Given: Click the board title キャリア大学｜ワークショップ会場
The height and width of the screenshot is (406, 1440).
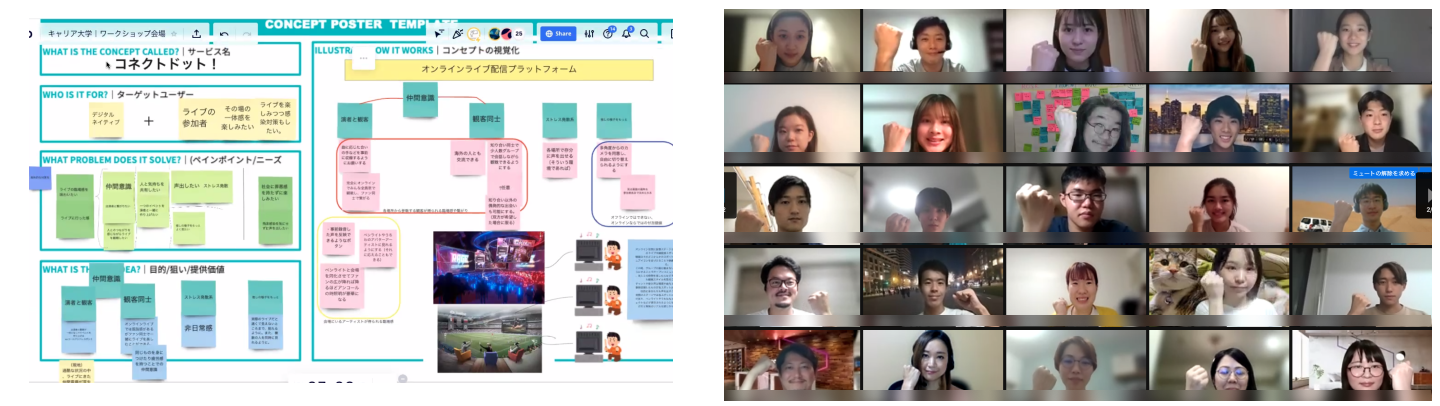Looking at the screenshot, I should click(105, 34).
